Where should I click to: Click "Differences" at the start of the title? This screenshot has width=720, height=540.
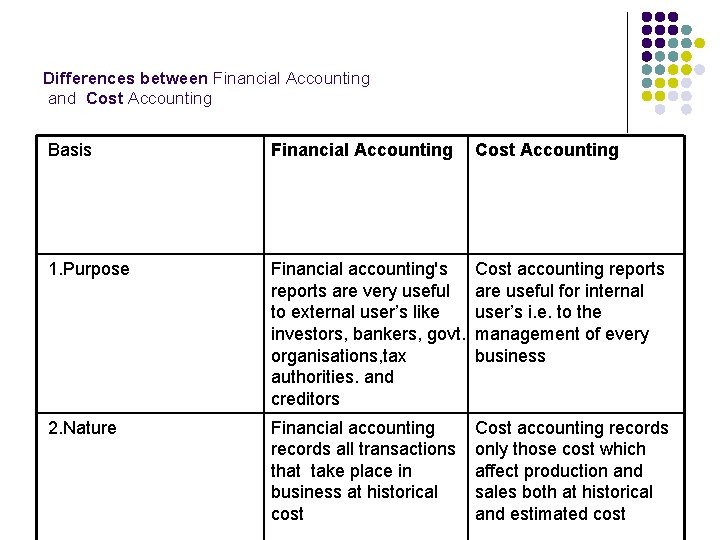(x=89, y=78)
